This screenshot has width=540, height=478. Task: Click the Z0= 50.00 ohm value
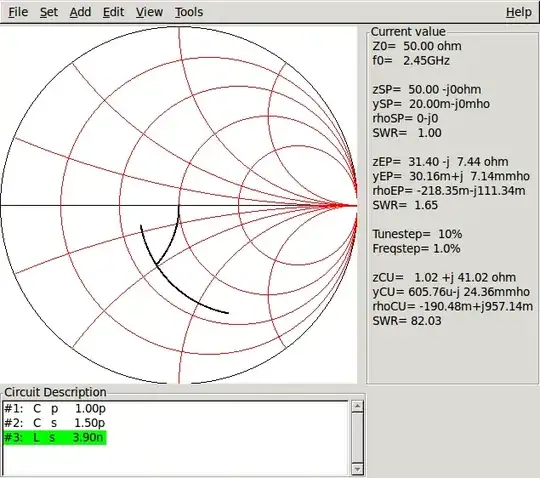pyautogui.click(x=417, y=46)
